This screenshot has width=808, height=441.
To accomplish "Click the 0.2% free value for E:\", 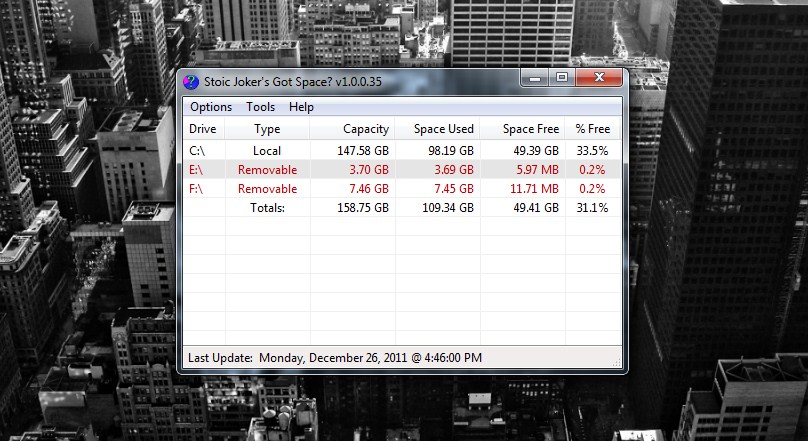I will (x=592, y=169).
